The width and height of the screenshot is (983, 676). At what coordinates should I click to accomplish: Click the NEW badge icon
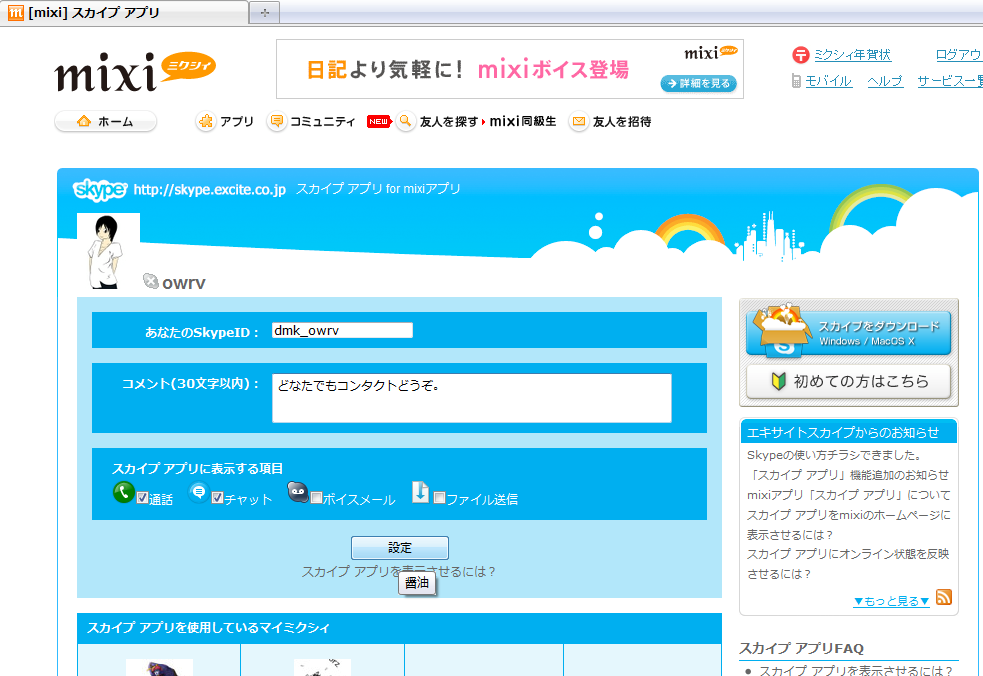(379, 122)
